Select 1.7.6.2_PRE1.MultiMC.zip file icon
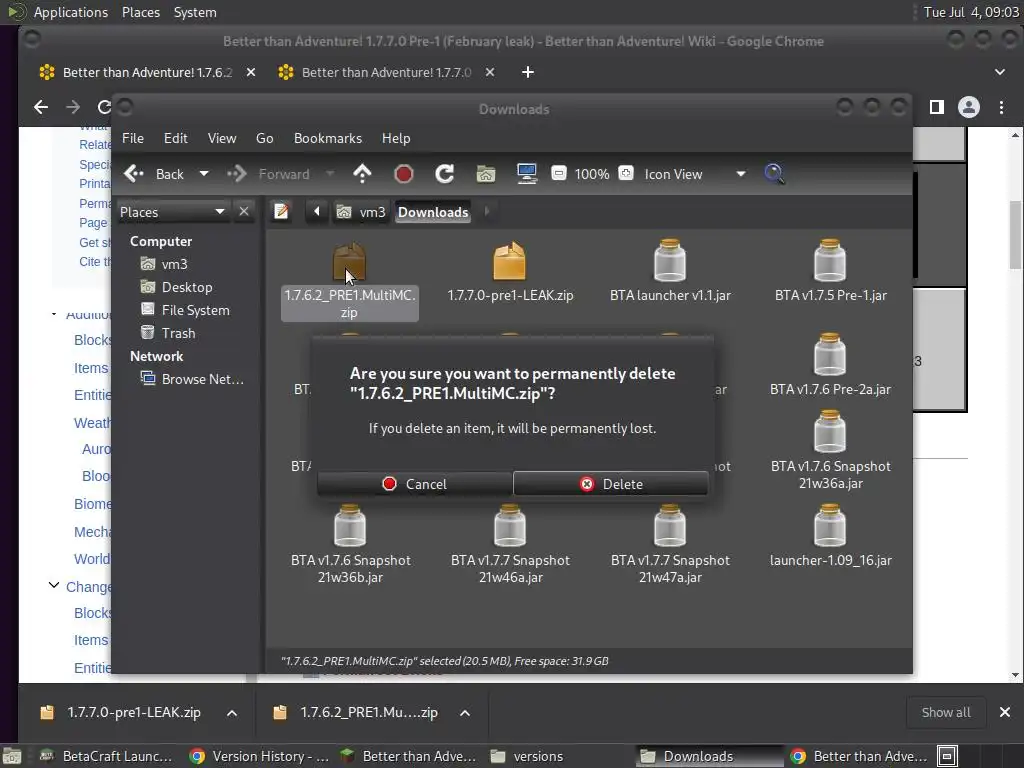Screen dimensions: 1024x768 point(349,262)
